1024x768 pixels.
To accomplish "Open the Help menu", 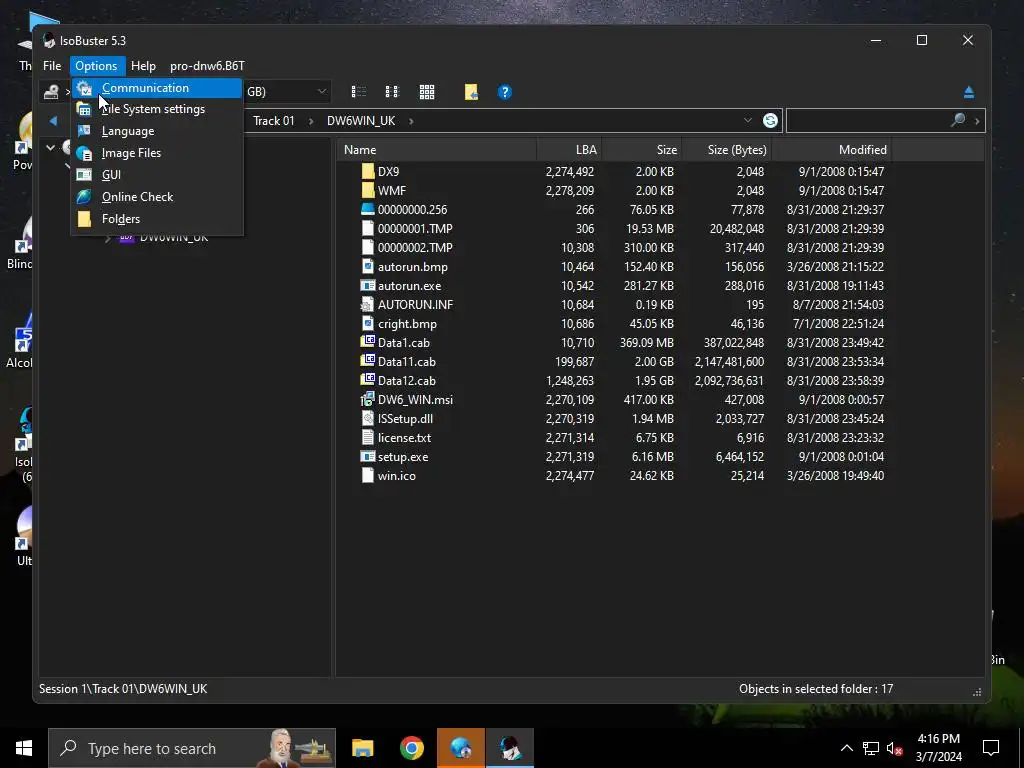I will click(x=143, y=66).
